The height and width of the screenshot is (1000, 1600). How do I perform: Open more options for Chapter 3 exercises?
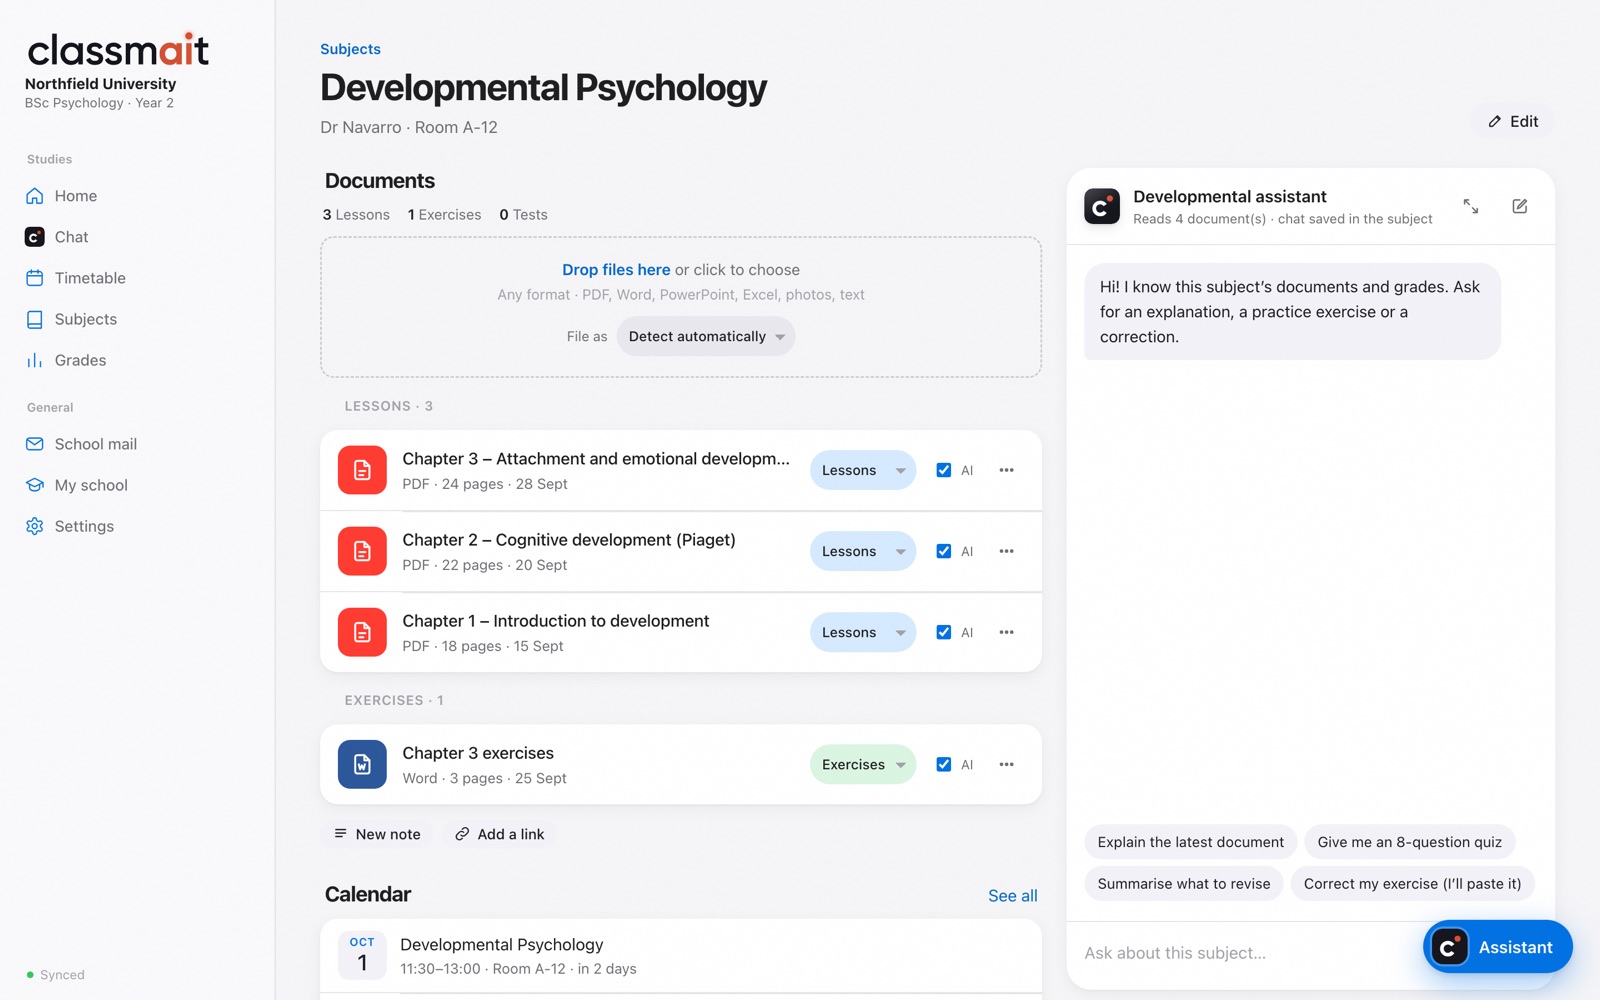click(x=1006, y=764)
